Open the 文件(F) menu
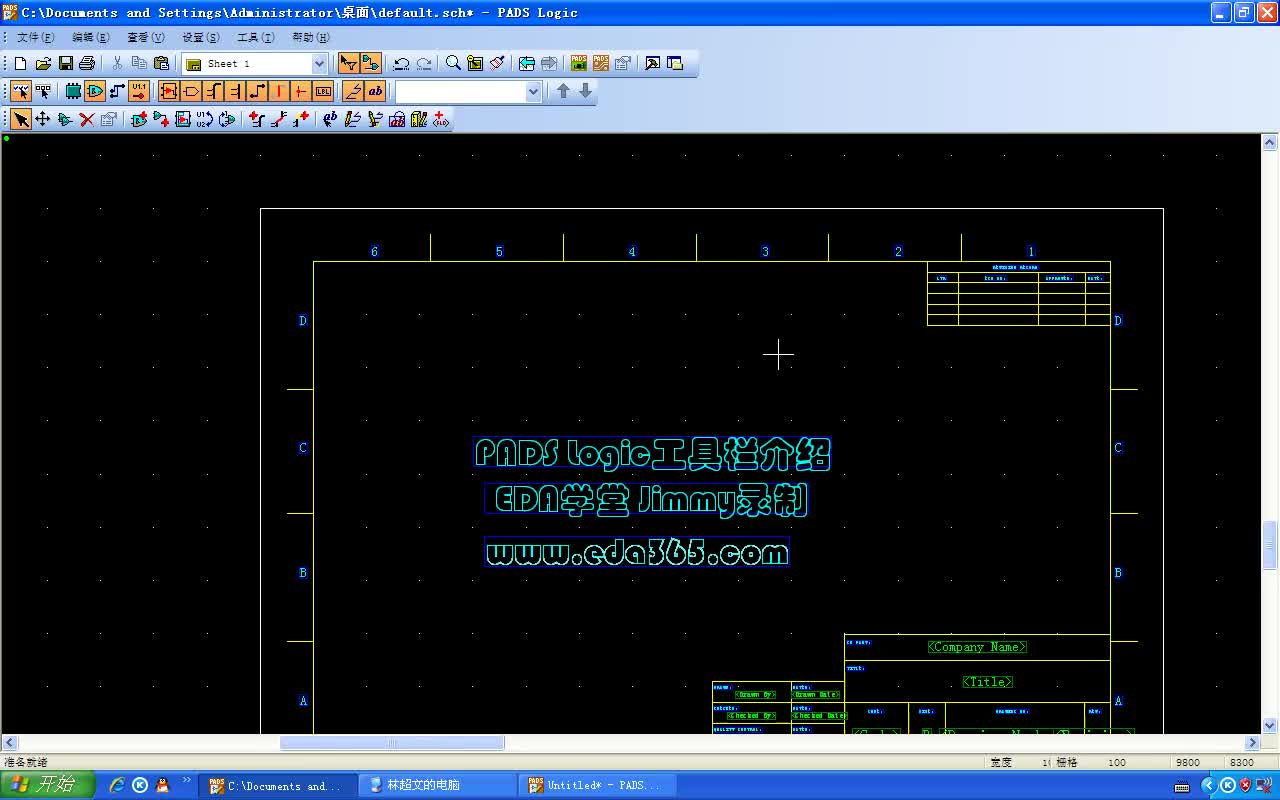Image resolution: width=1280 pixels, height=800 pixels. coord(35,37)
